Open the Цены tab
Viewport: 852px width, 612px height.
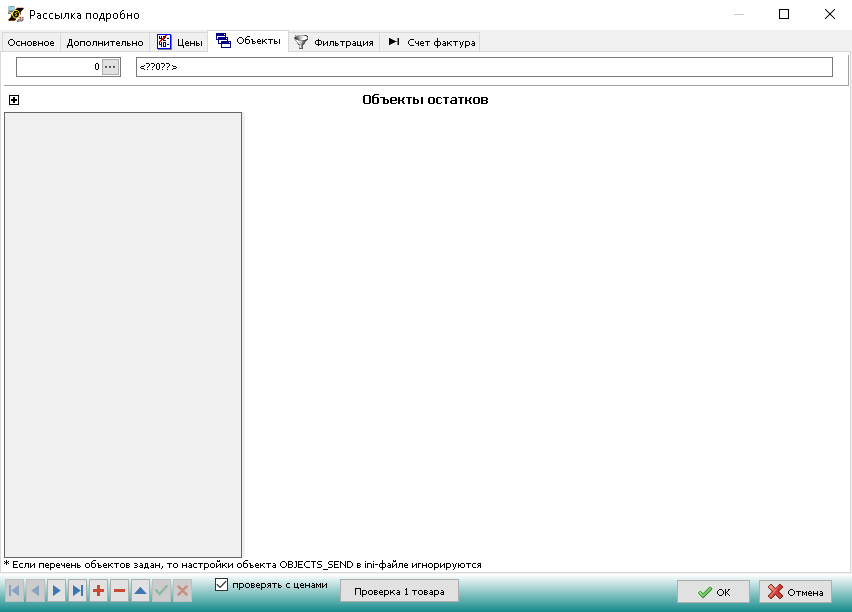[x=180, y=42]
